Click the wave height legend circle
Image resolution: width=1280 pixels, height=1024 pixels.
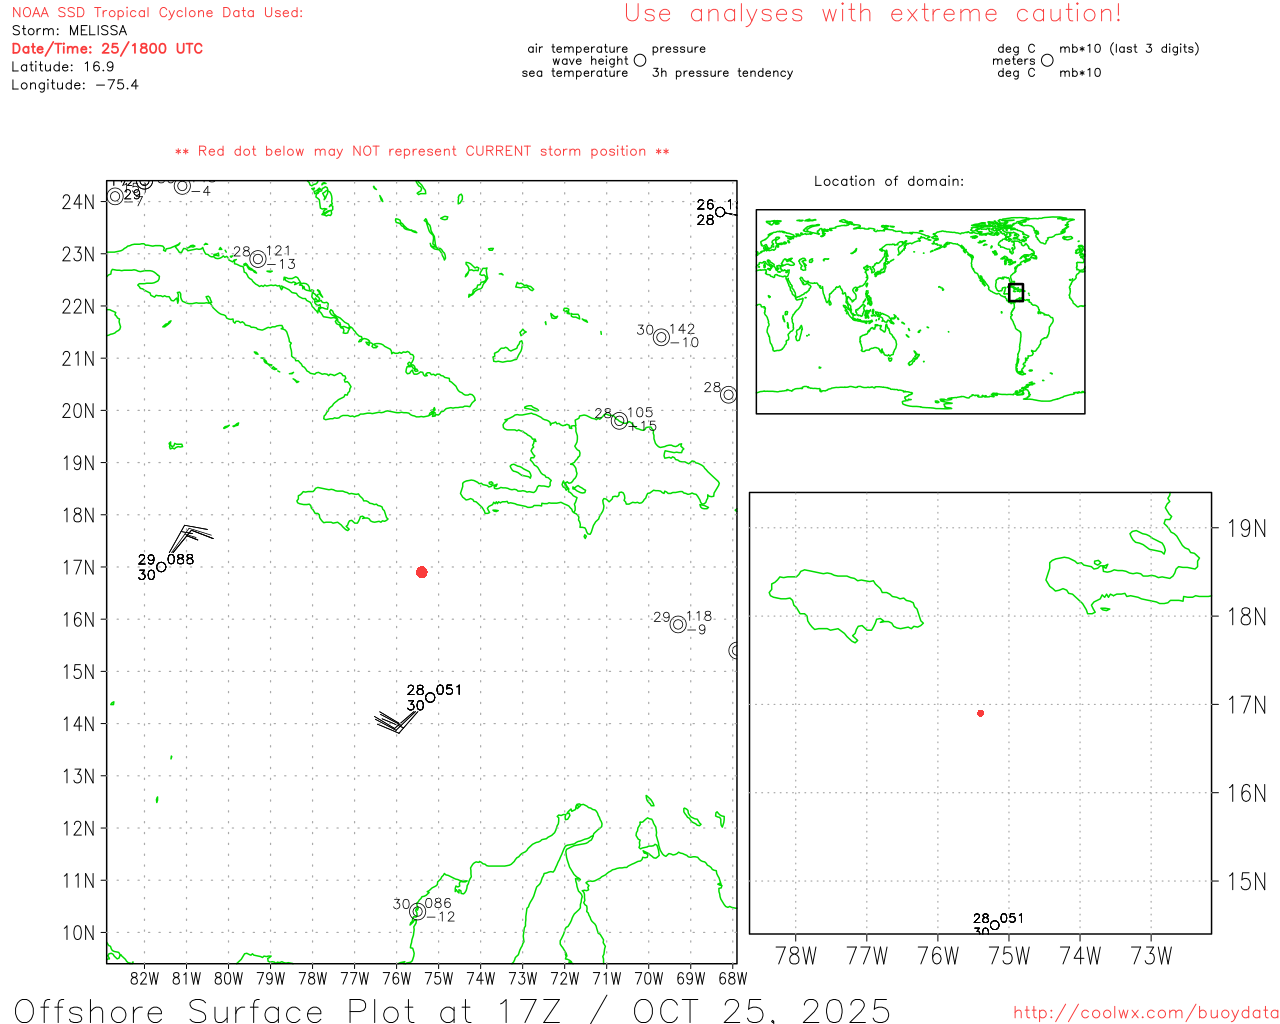pyautogui.click(x=640, y=61)
